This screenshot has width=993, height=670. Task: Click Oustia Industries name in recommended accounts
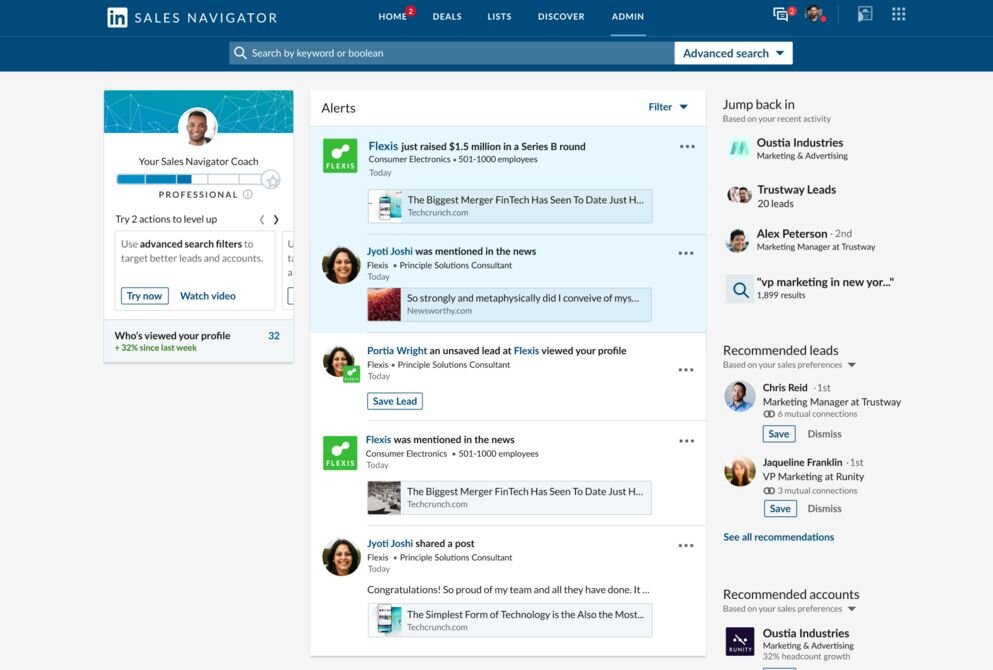coord(806,633)
